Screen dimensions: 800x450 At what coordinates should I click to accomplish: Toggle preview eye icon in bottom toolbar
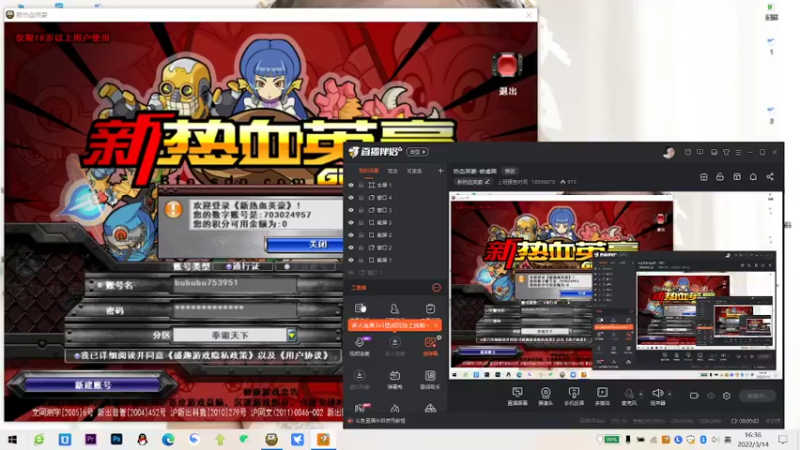[x=711, y=395]
